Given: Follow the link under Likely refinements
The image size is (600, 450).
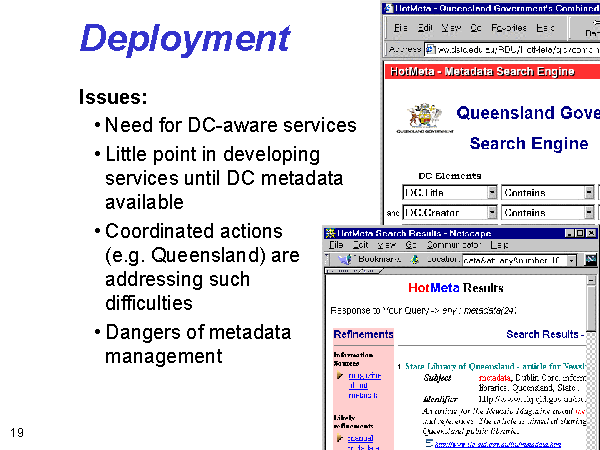Looking at the screenshot, I should pyautogui.click(x=362, y=442).
